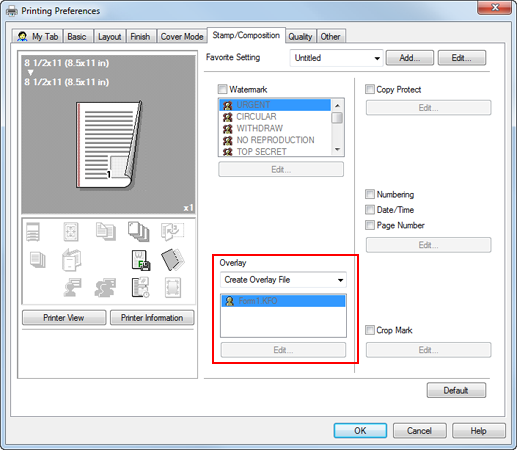The height and width of the screenshot is (450, 517).
Task: Open the Quality tab
Action: pos(300,36)
